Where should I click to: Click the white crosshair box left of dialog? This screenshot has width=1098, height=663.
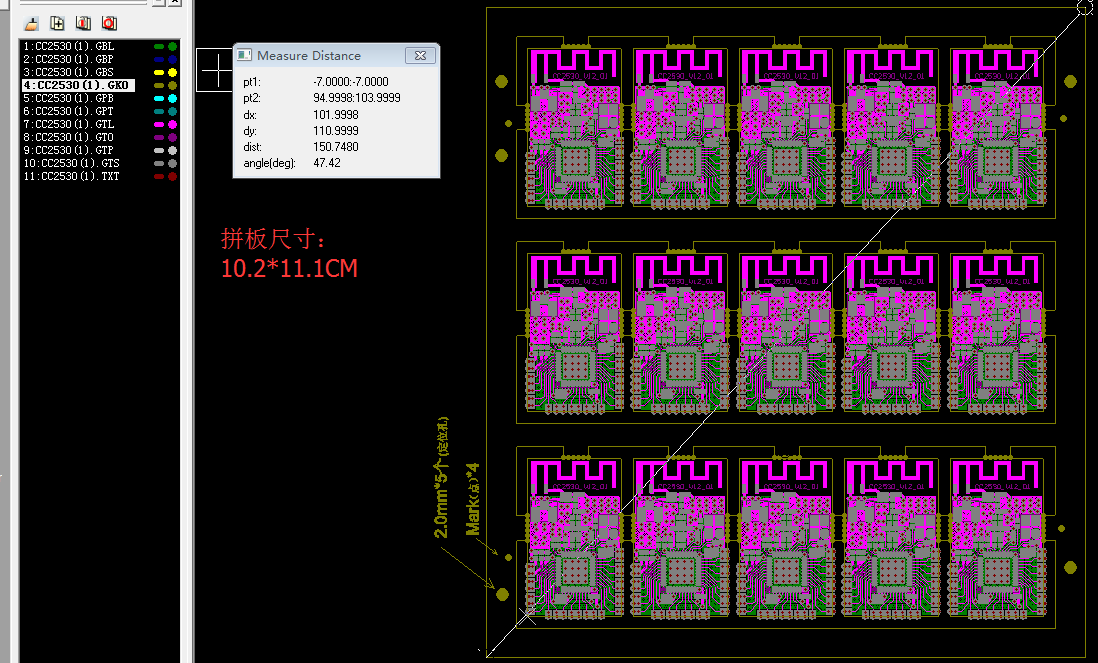(215, 70)
